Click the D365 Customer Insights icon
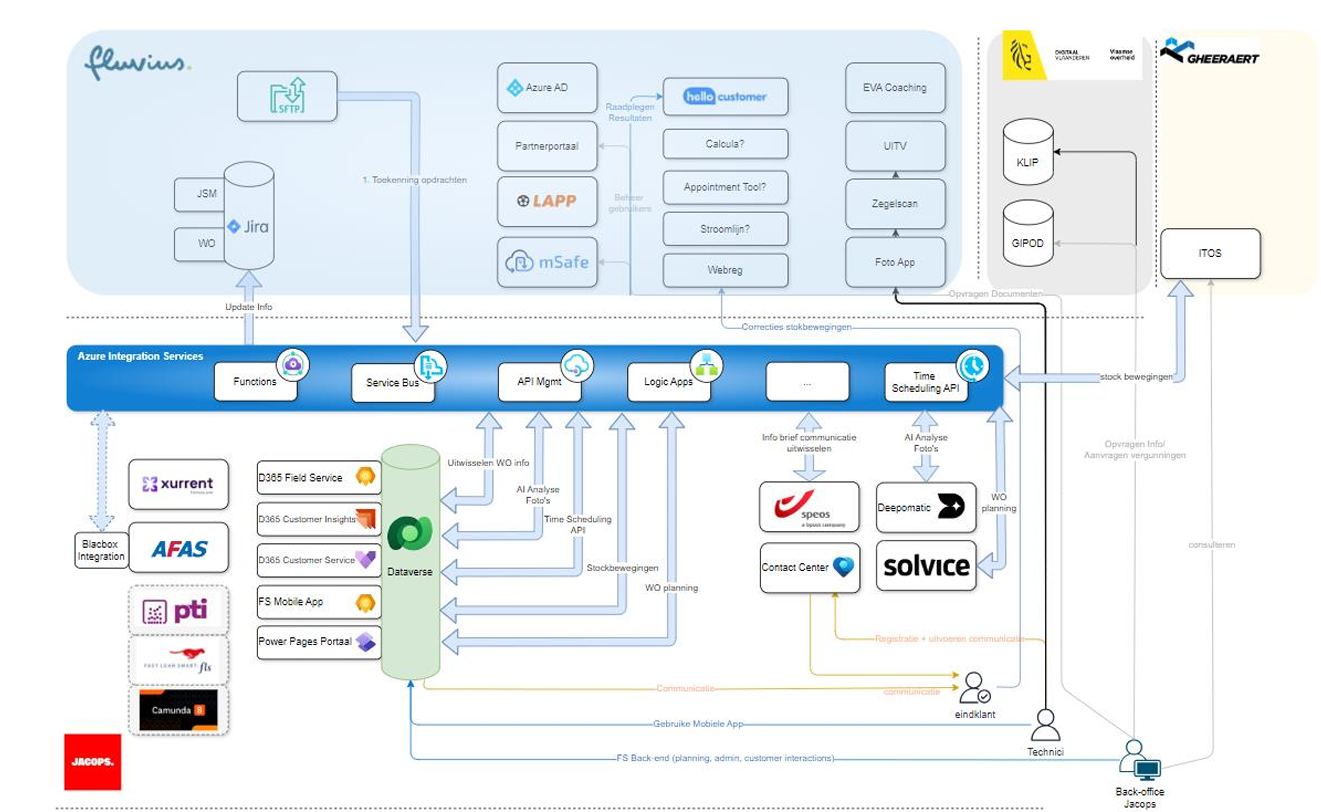This screenshot has width=1321, height=812. click(366, 518)
